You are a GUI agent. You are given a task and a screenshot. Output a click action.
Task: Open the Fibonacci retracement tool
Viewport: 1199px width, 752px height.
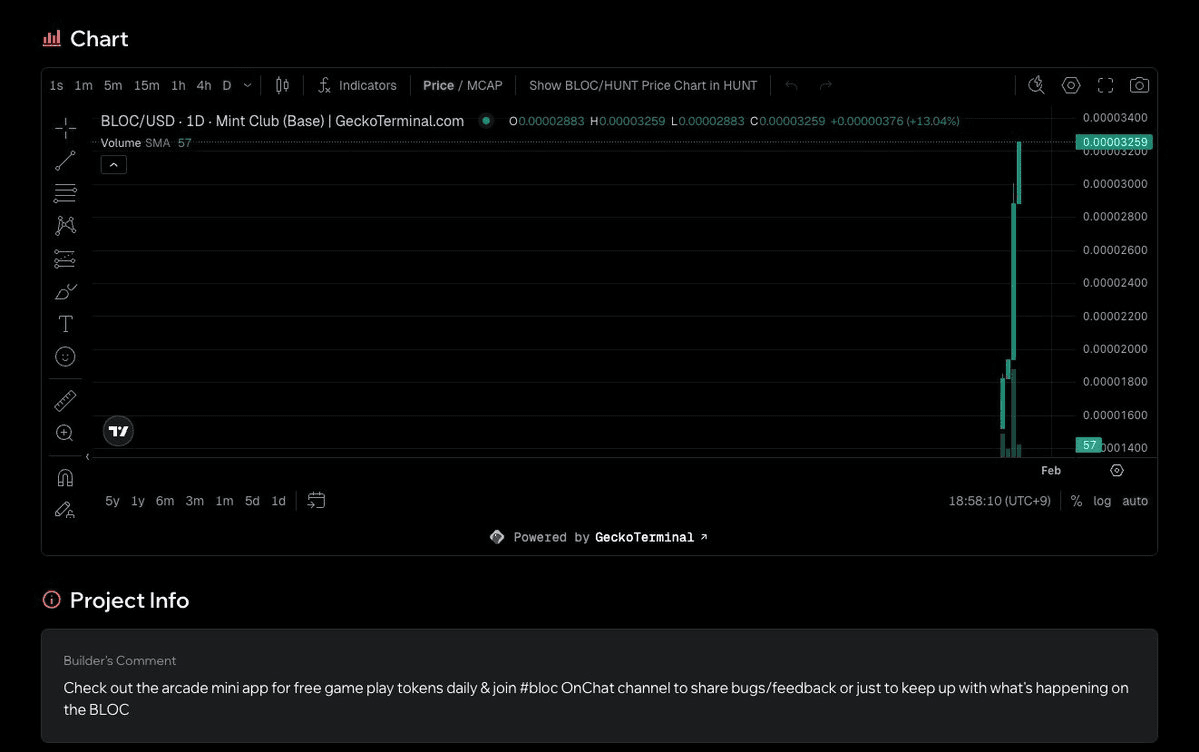(65, 193)
